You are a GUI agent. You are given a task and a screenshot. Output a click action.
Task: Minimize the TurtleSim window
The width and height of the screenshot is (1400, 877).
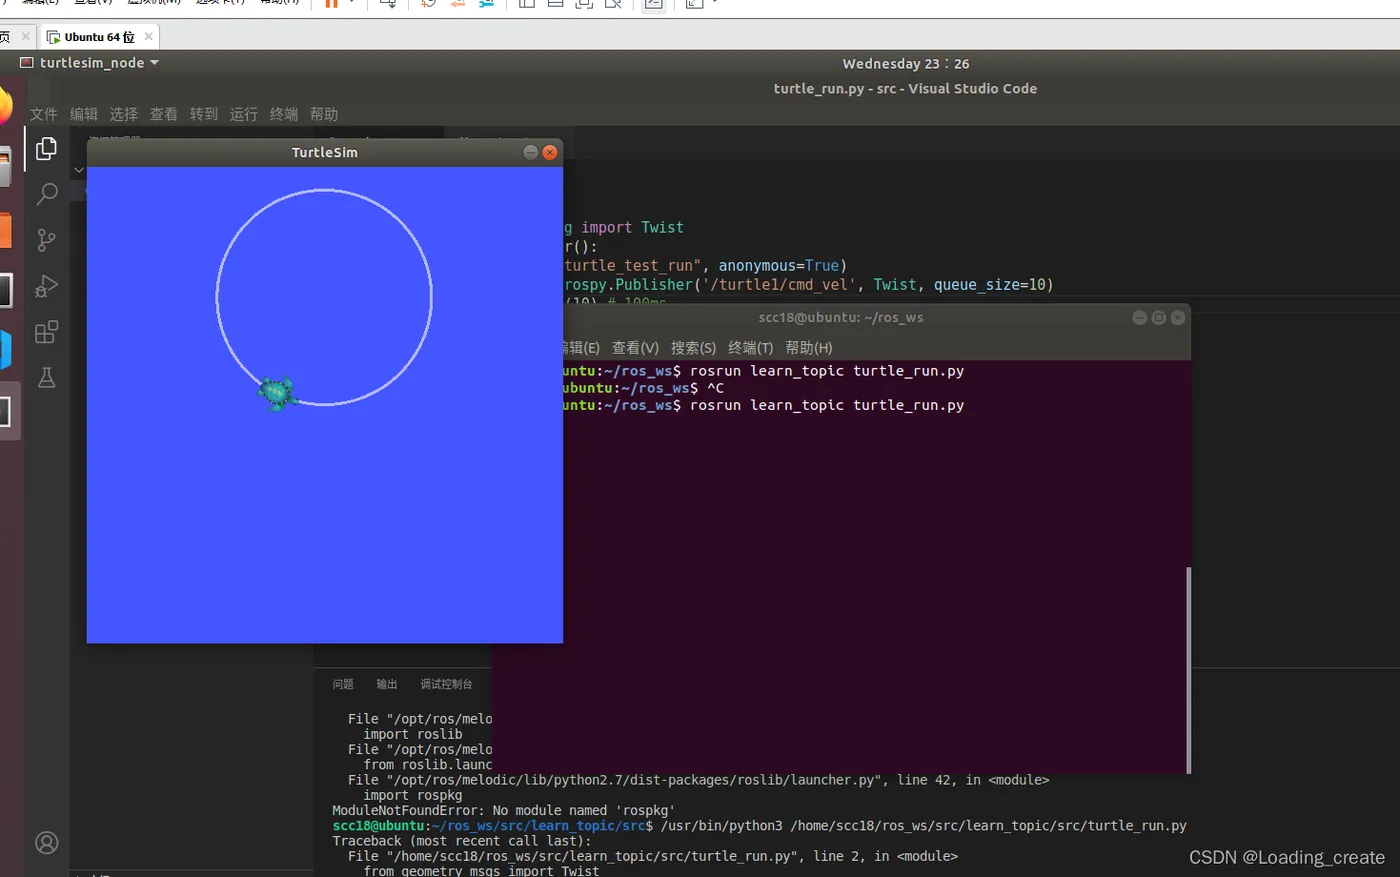coord(531,152)
